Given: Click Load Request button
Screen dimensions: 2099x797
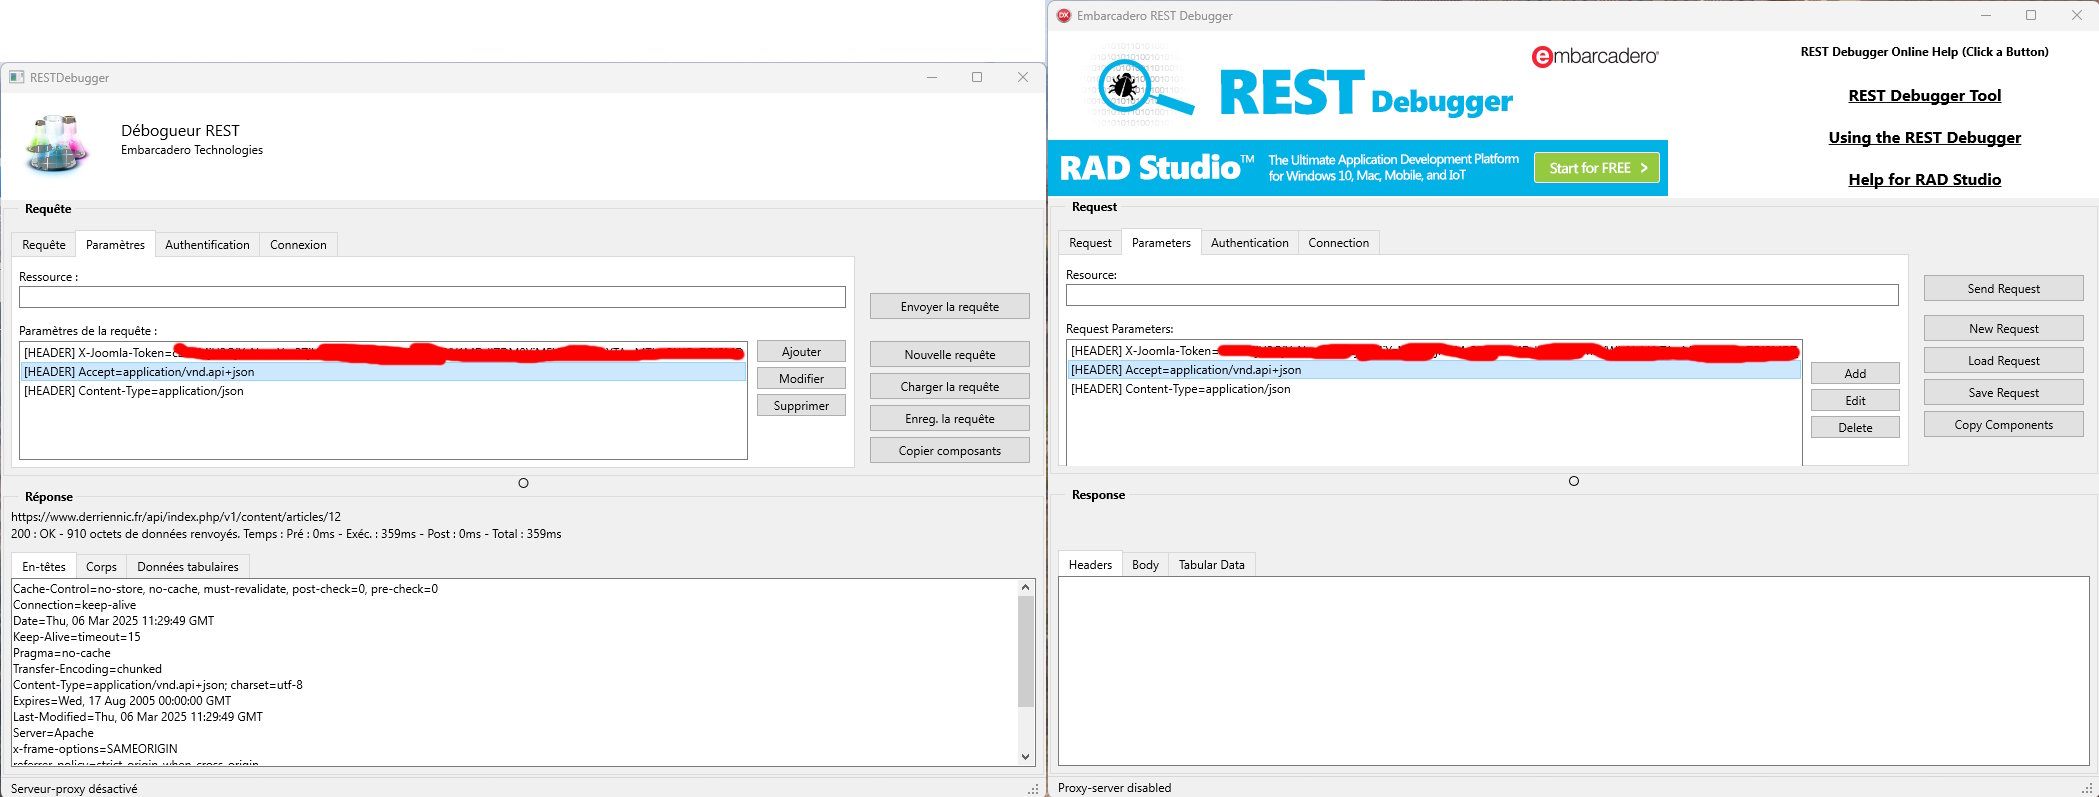Looking at the screenshot, I should pyautogui.click(x=2004, y=360).
